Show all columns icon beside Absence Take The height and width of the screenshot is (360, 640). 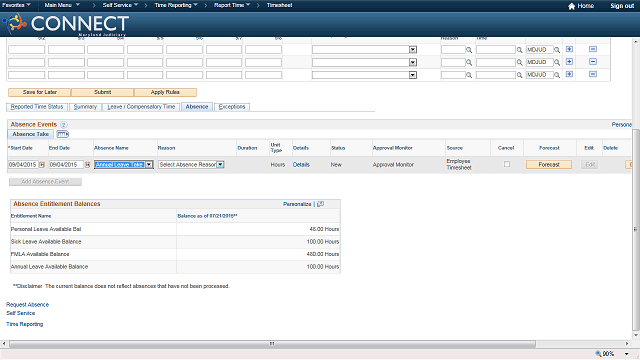click(x=62, y=134)
